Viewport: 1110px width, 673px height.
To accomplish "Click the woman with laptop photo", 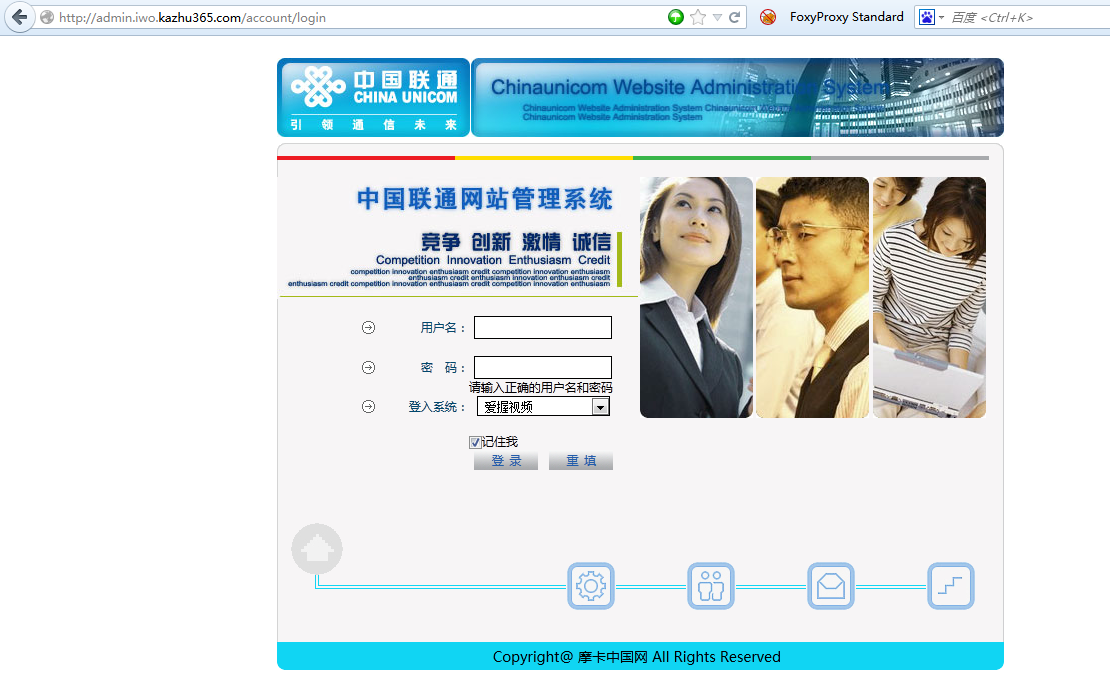I will [929, 297].
